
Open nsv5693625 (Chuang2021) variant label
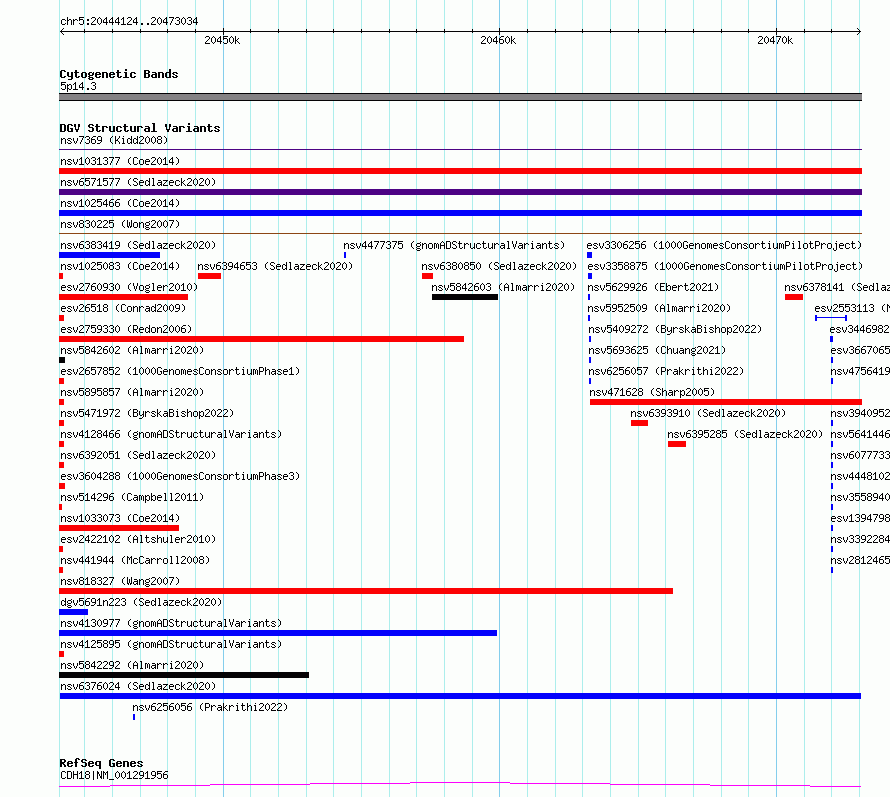point(657,350)
